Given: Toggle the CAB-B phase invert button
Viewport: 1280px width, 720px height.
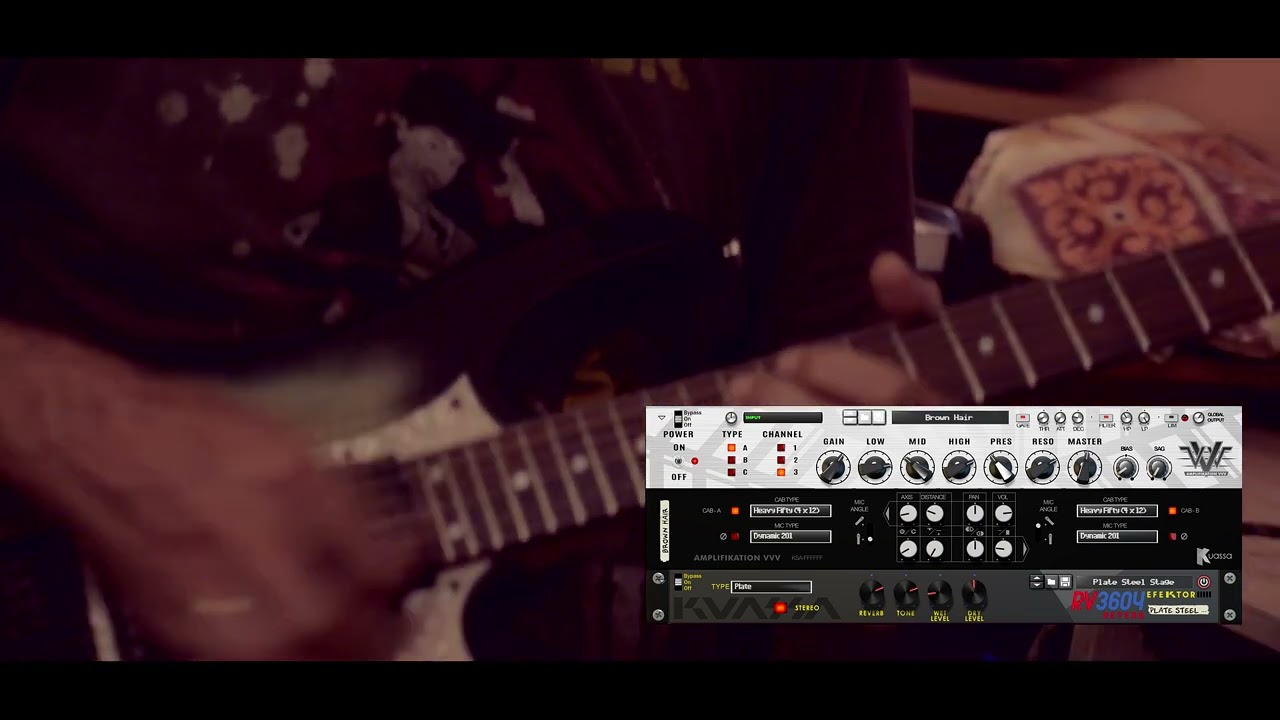Looking at the screenshot, I should click(x=1172, y=537).
